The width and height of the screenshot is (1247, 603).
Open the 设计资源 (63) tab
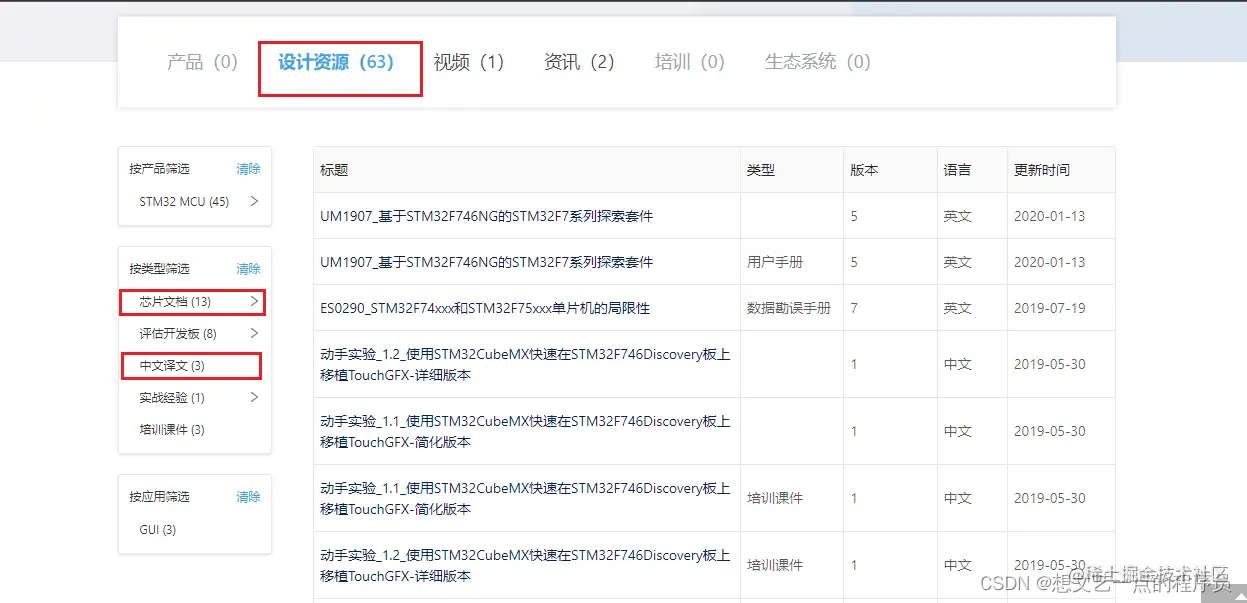(336, 62)
